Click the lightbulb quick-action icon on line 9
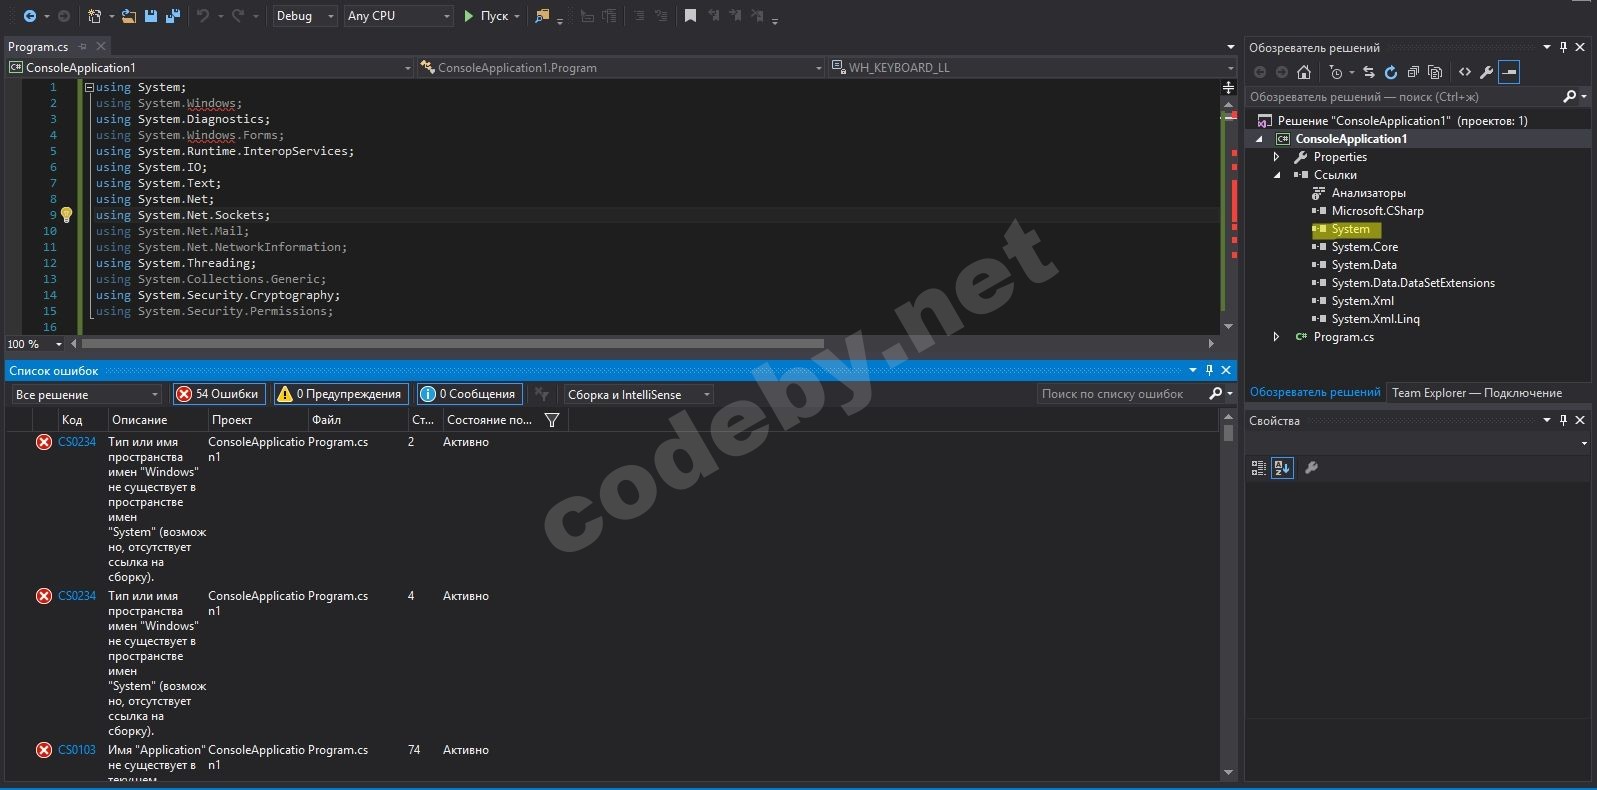The image size is (1597, 790). click(x=66, y=215)
